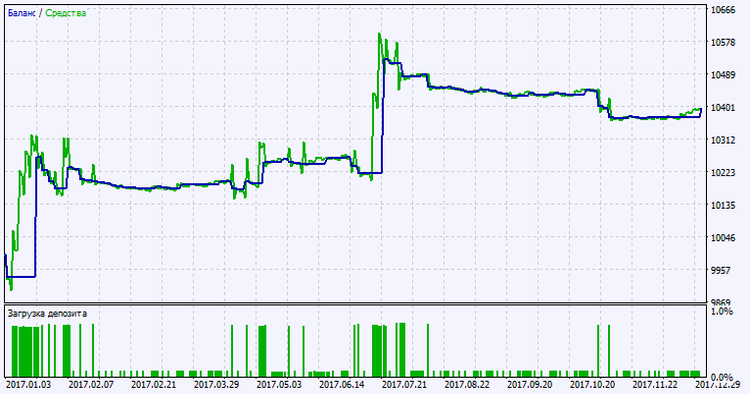Click the 2017.01.03 date label
The width and height of the screenshot is (750, 394).
click(28, 384)
